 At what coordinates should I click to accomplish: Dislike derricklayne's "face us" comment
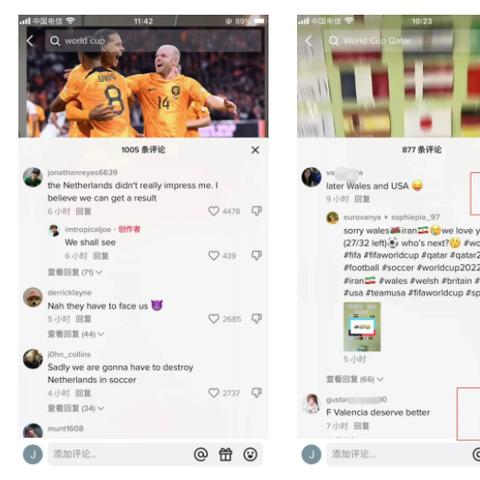(x=256, y=319)
